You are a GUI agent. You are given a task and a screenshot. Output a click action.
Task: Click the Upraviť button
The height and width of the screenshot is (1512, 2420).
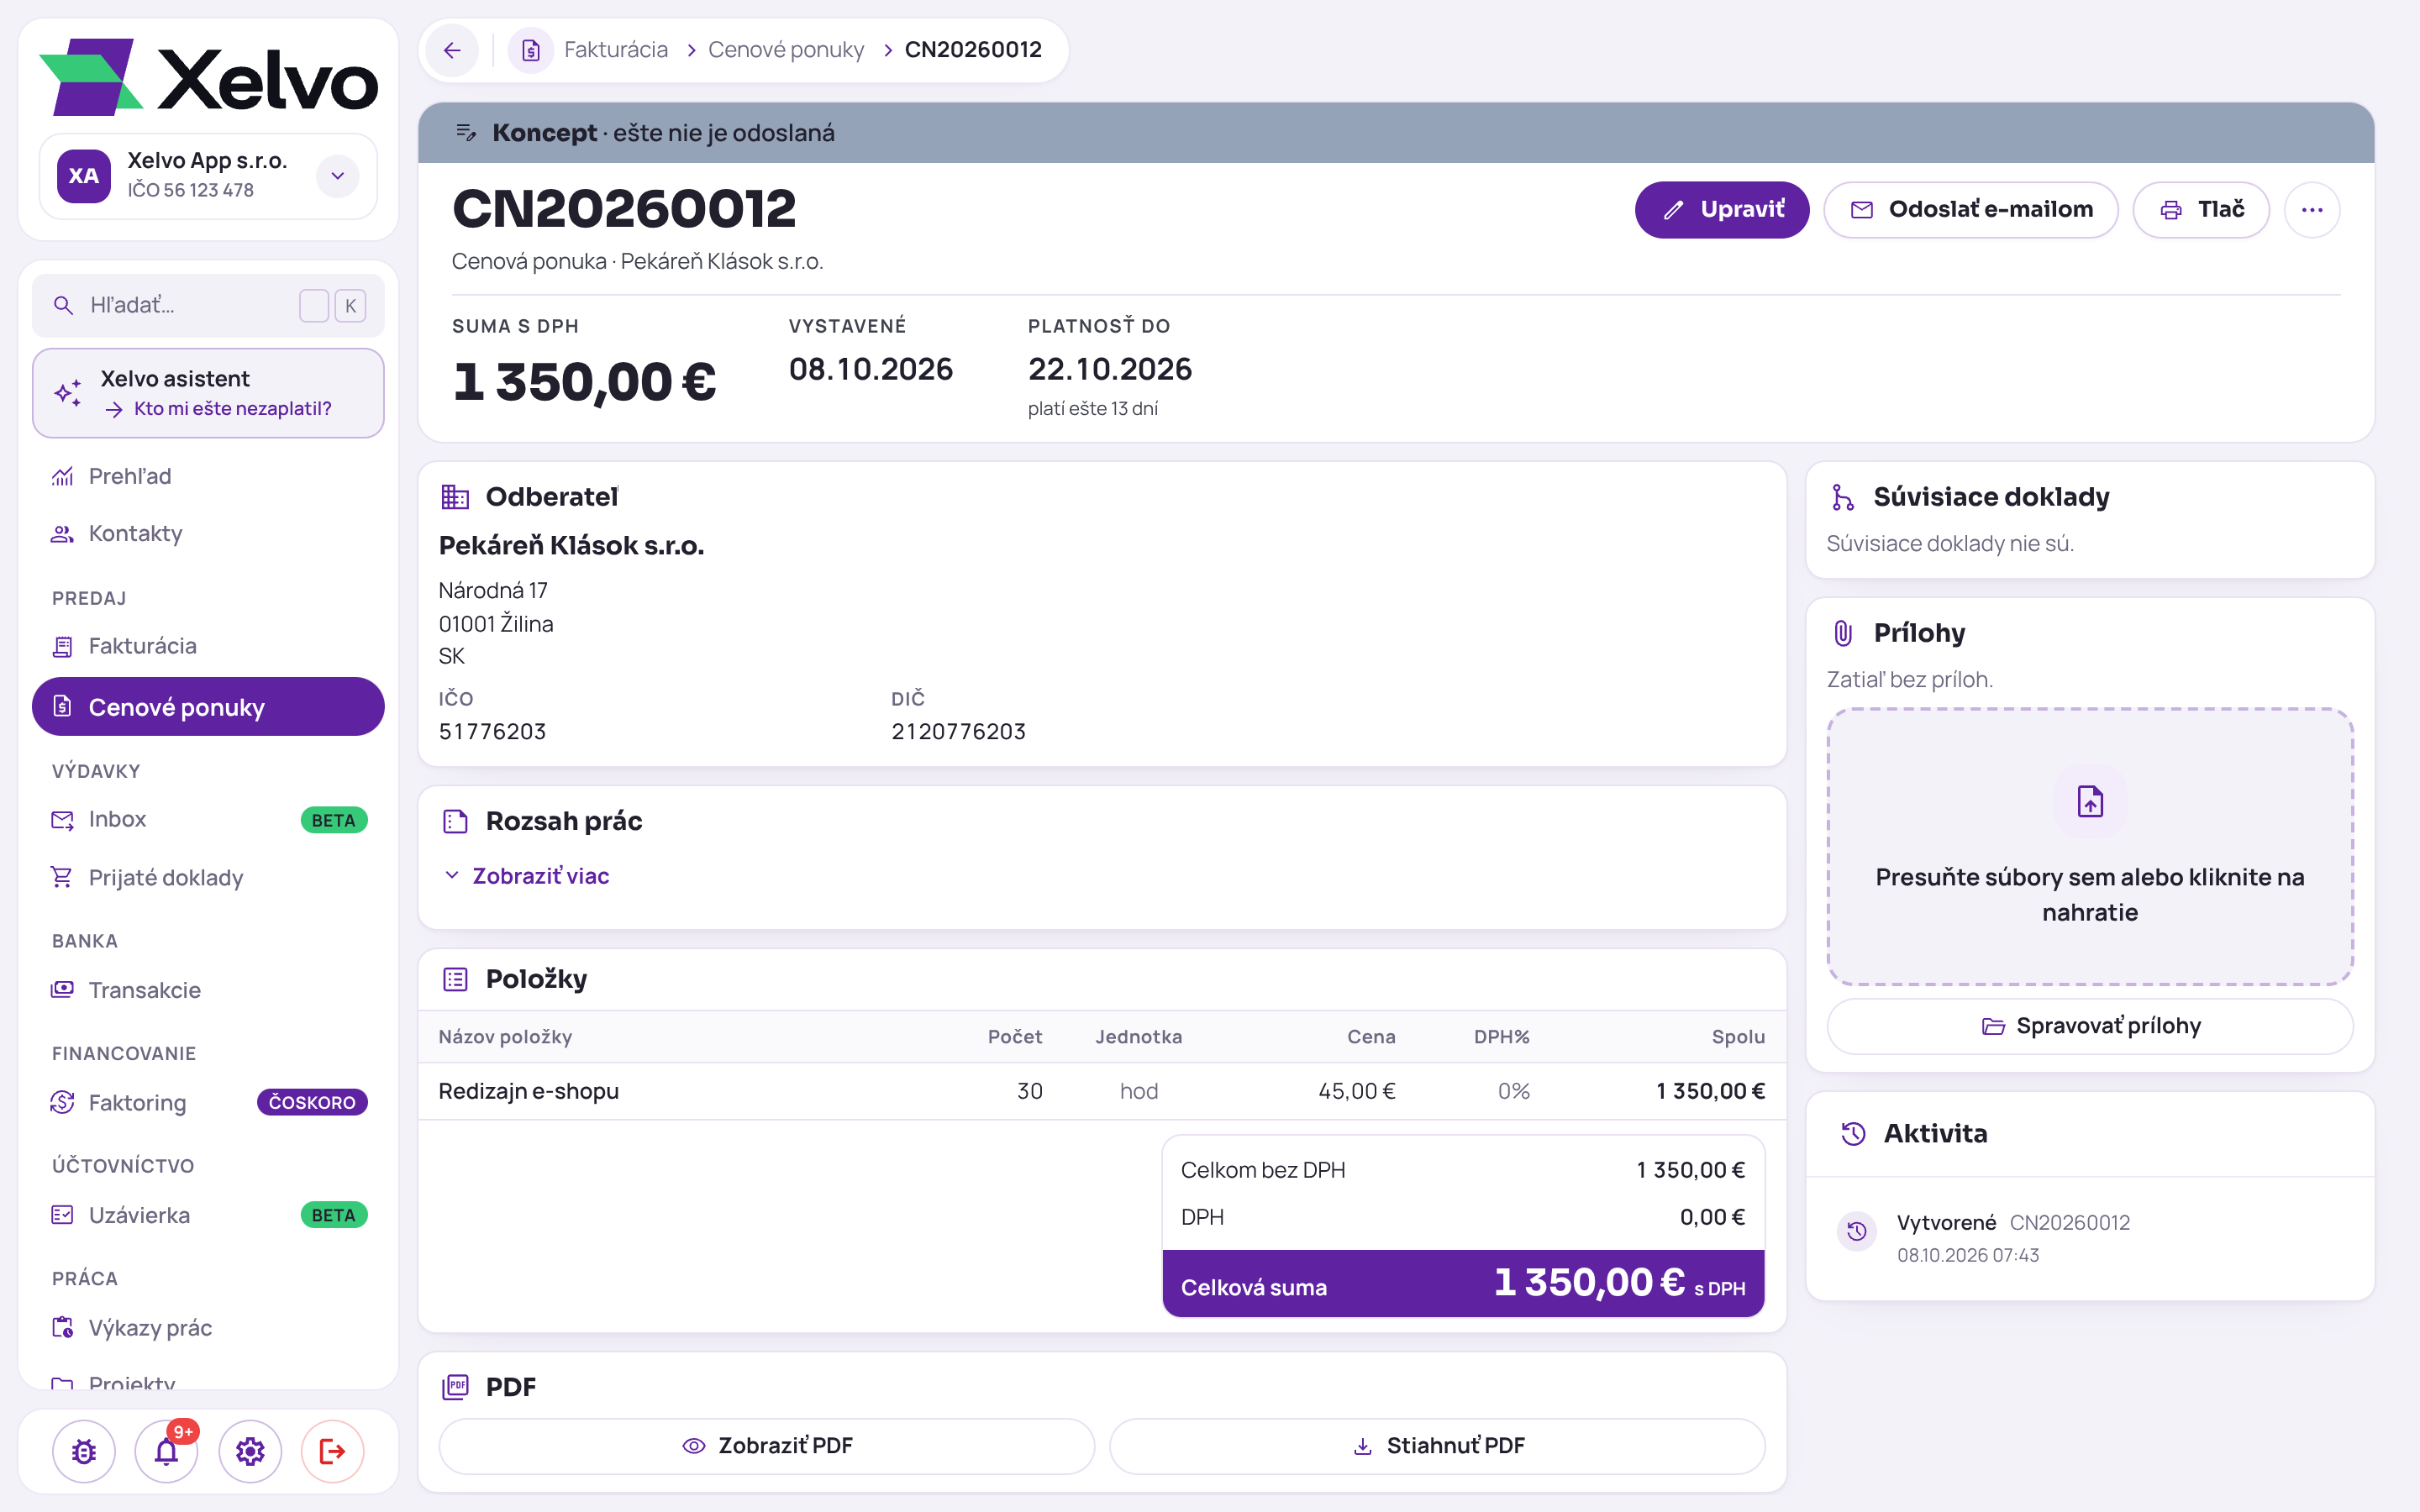click(1722, 210)
